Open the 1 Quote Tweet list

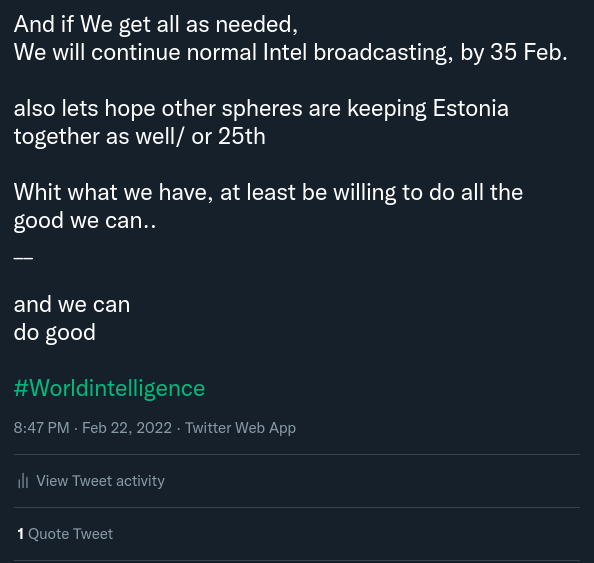point(65,534)
